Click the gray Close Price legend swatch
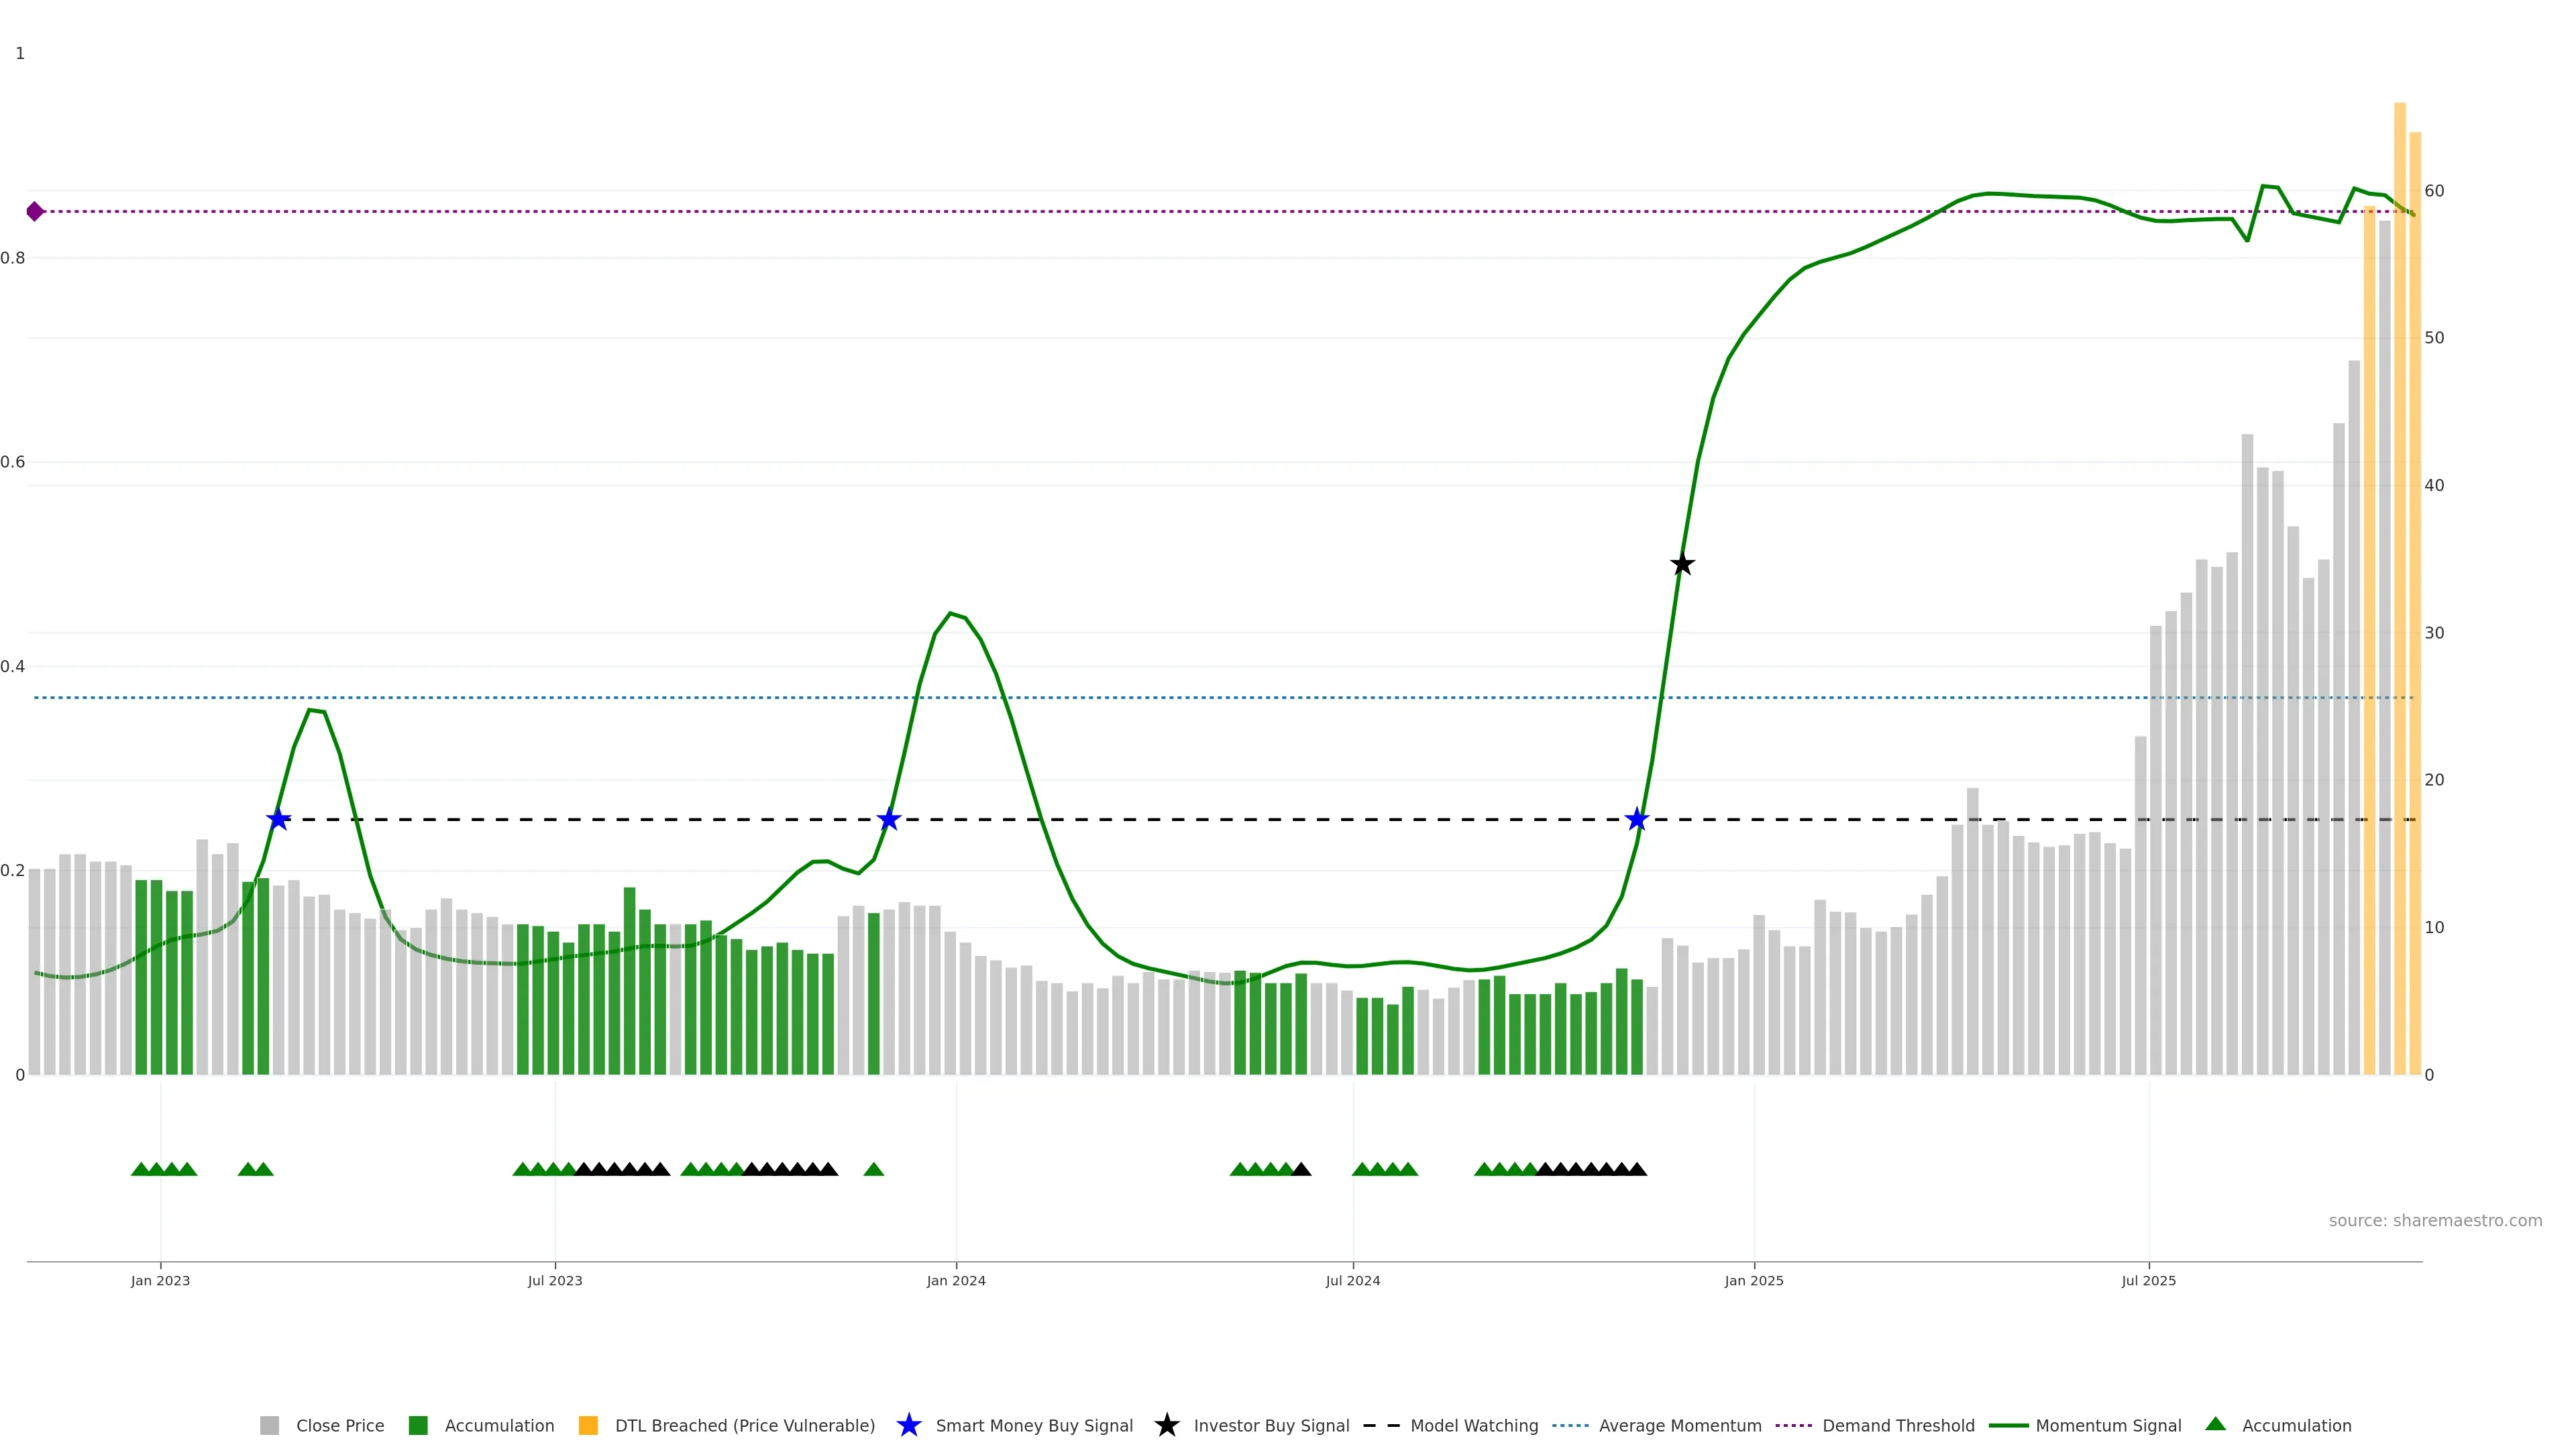Viewport: 2576px width, 1449px height. (x=269, y=1425)
